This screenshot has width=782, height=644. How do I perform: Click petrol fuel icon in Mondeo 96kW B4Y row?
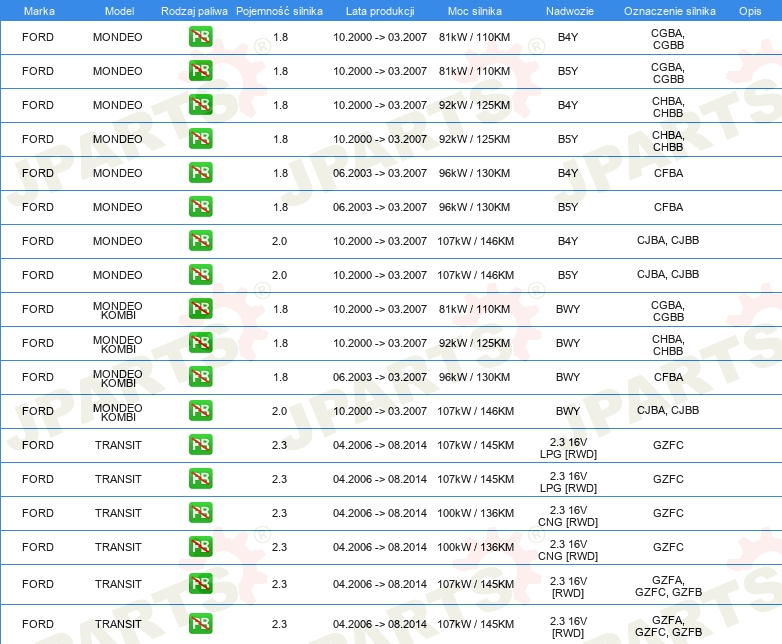tap(200, 173)
